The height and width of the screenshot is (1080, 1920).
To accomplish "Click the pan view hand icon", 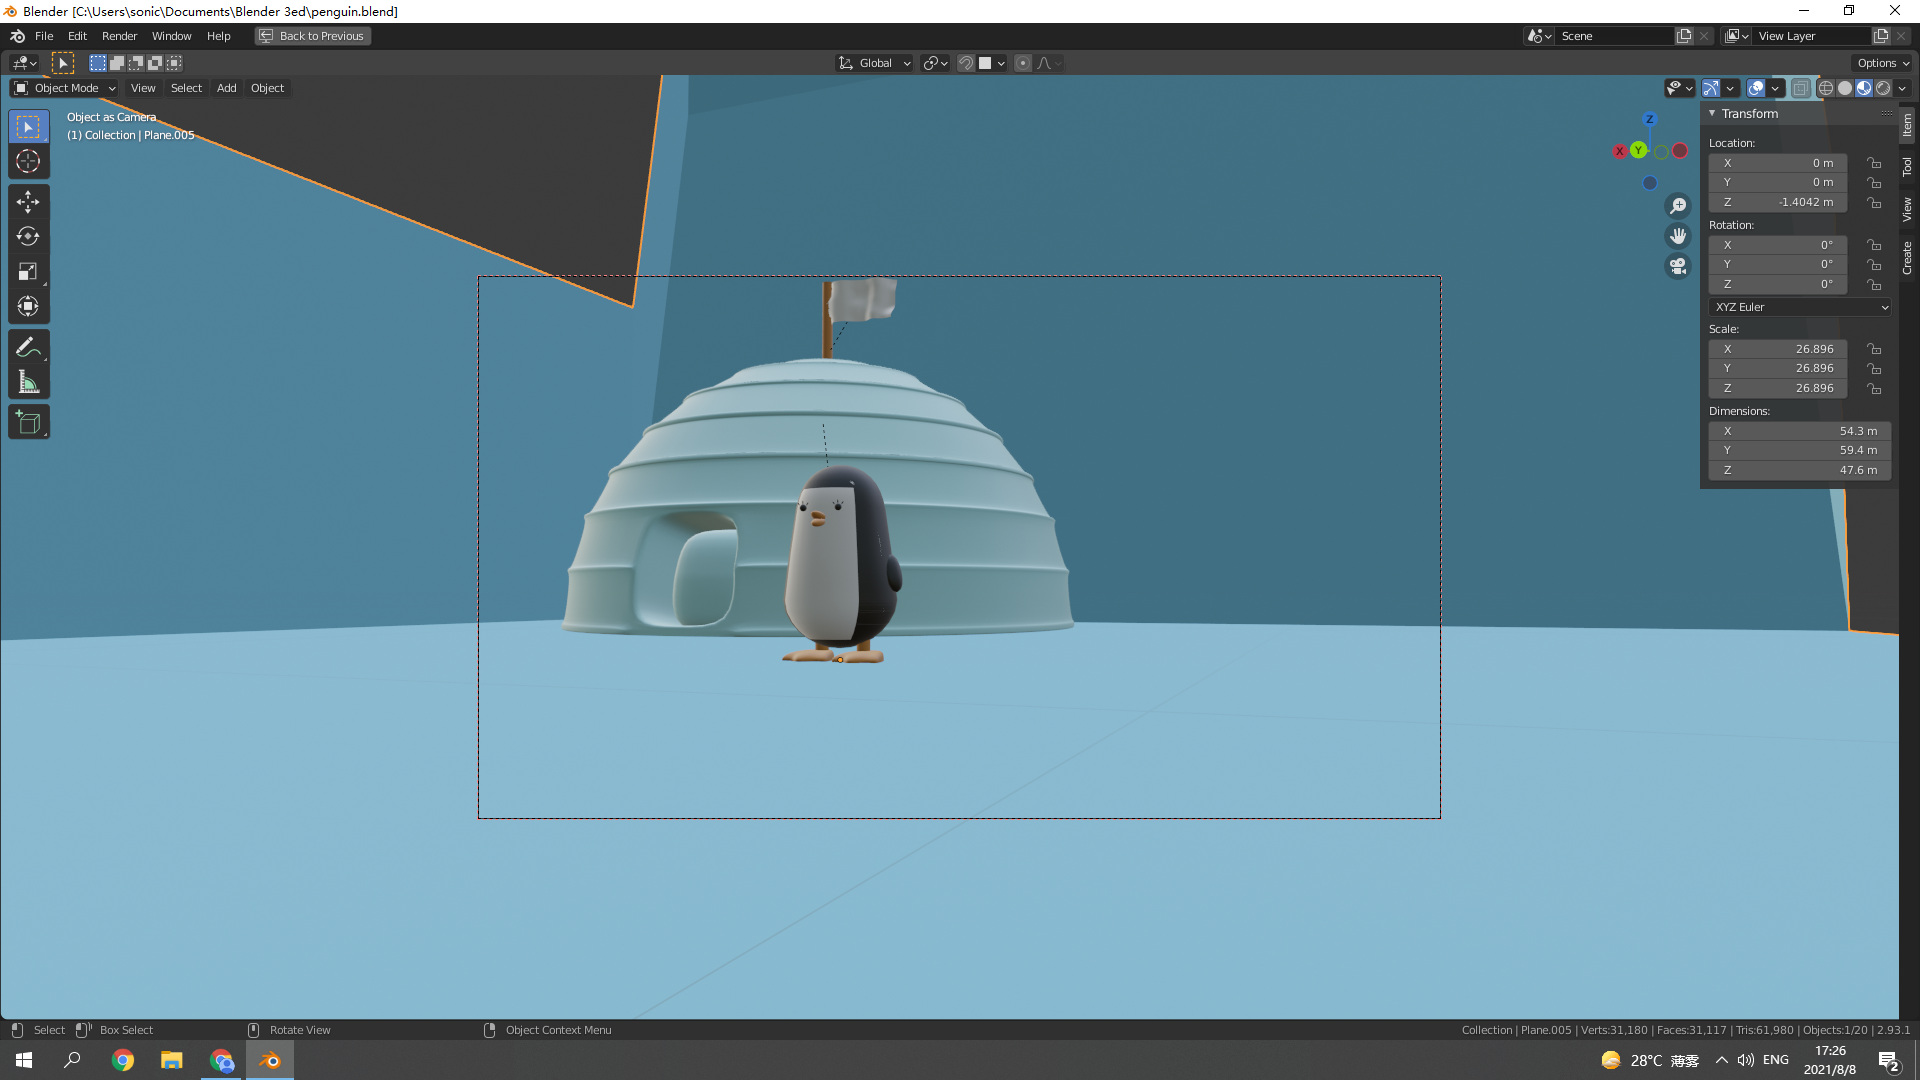I will pos(1678,236).
